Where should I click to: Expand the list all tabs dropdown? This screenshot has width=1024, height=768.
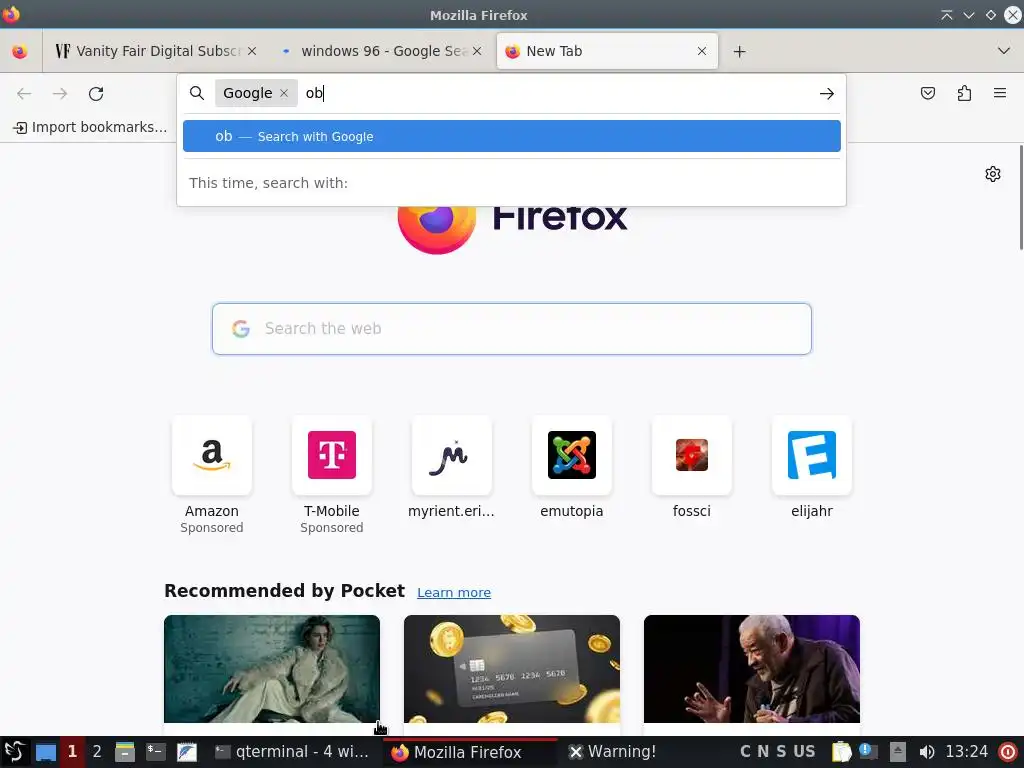1004,51
